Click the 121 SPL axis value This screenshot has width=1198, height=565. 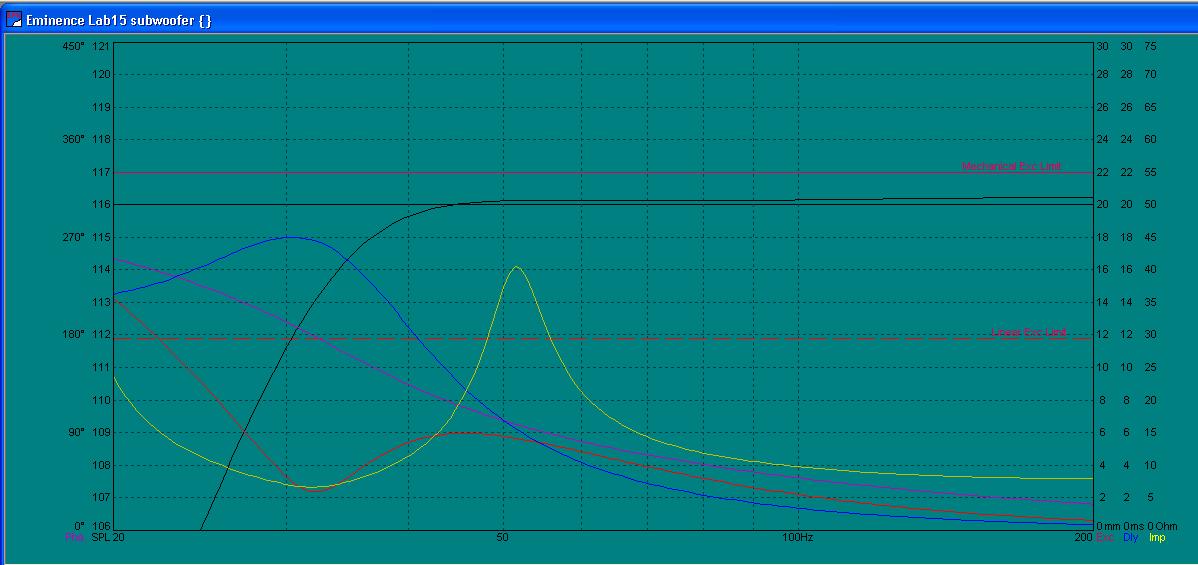(x=101, y=47)
